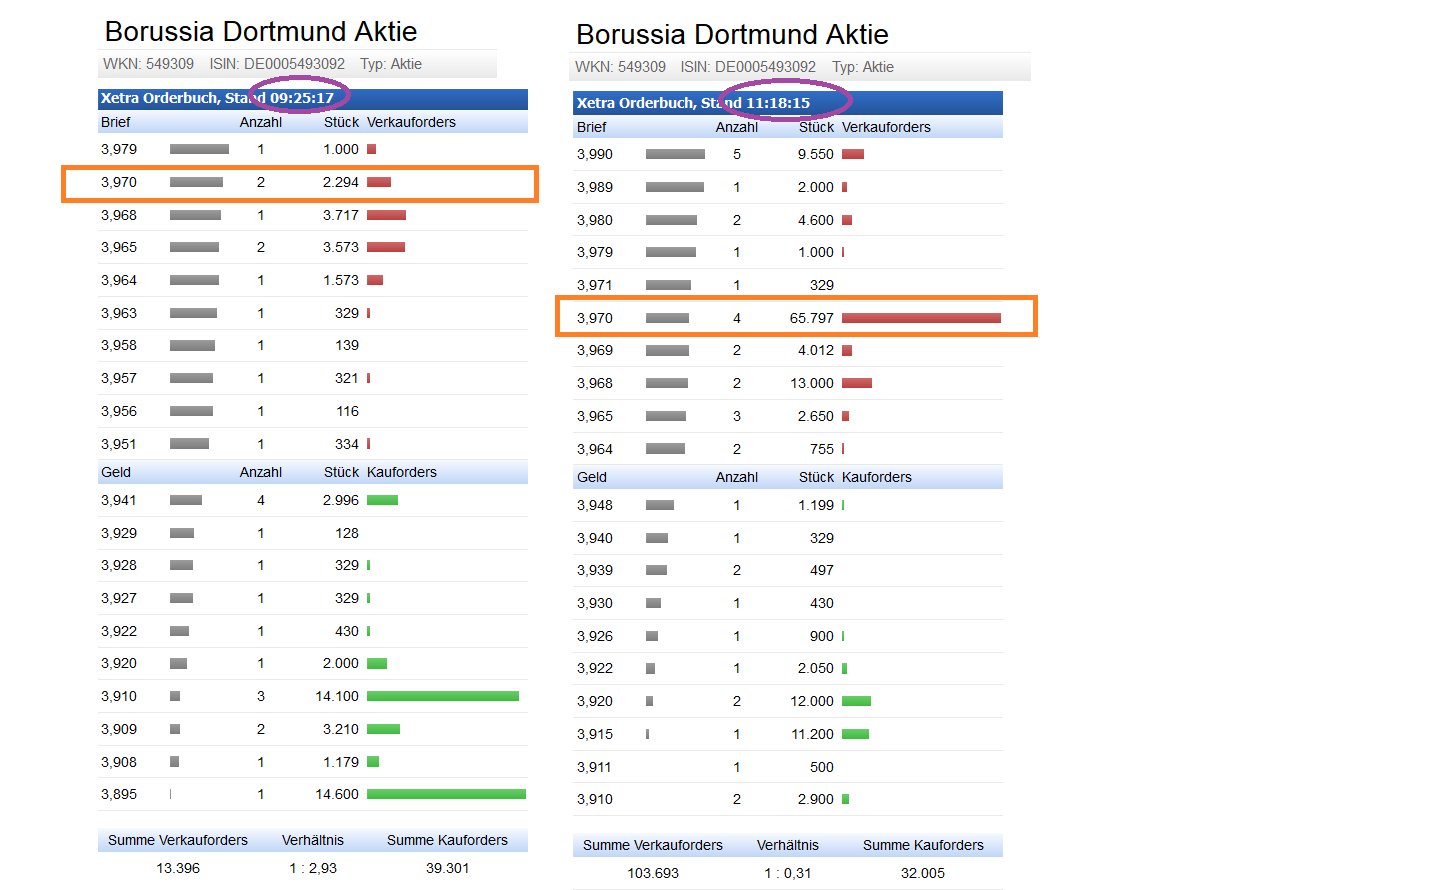Screen dimensions: 1447x890
Task: Click the ratio 1 : 0,31
Action: point(788,873)
